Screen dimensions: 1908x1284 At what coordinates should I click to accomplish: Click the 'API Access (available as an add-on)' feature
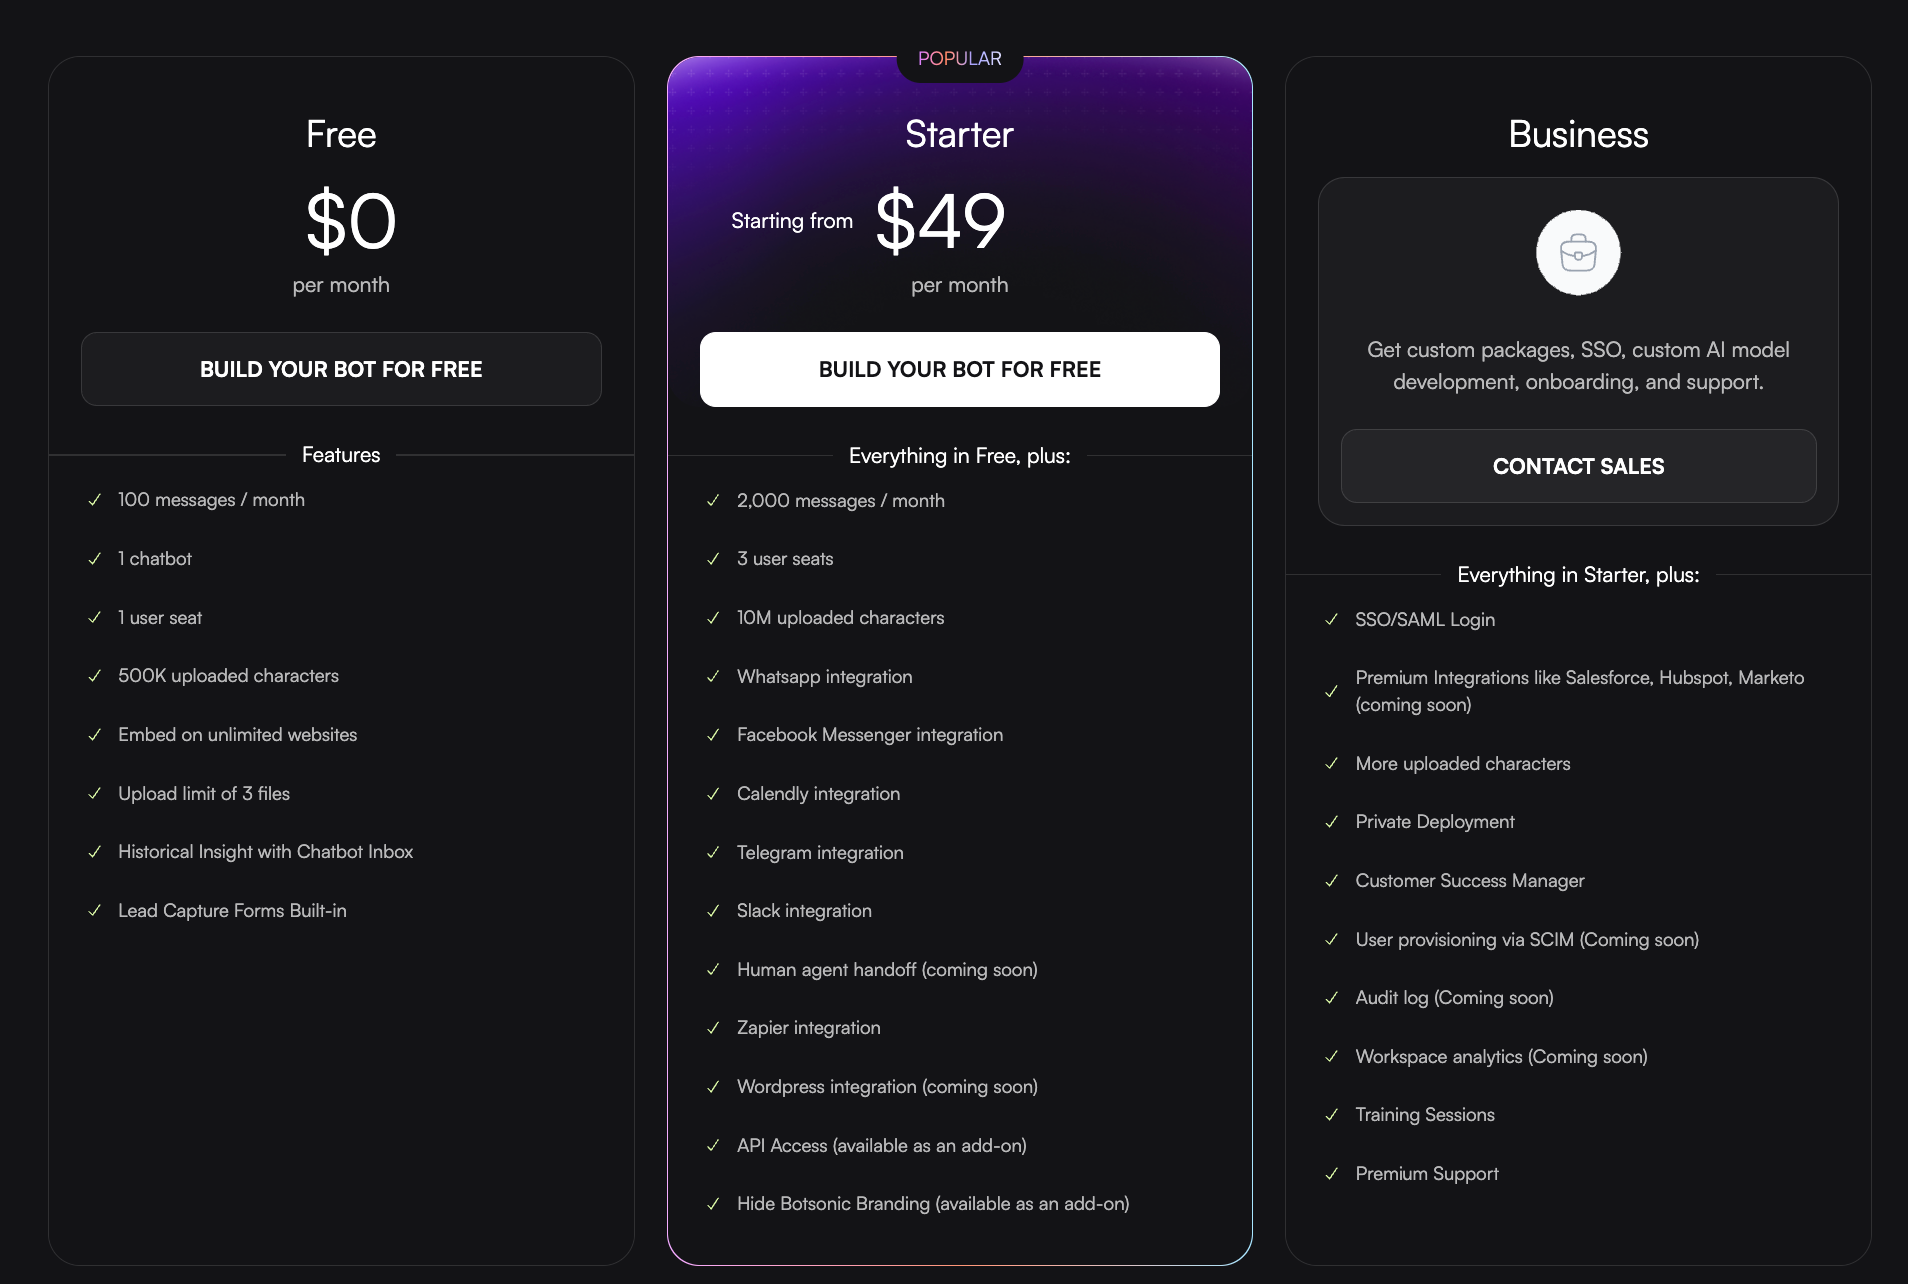pyautogui.click(x=881, y=1146)
